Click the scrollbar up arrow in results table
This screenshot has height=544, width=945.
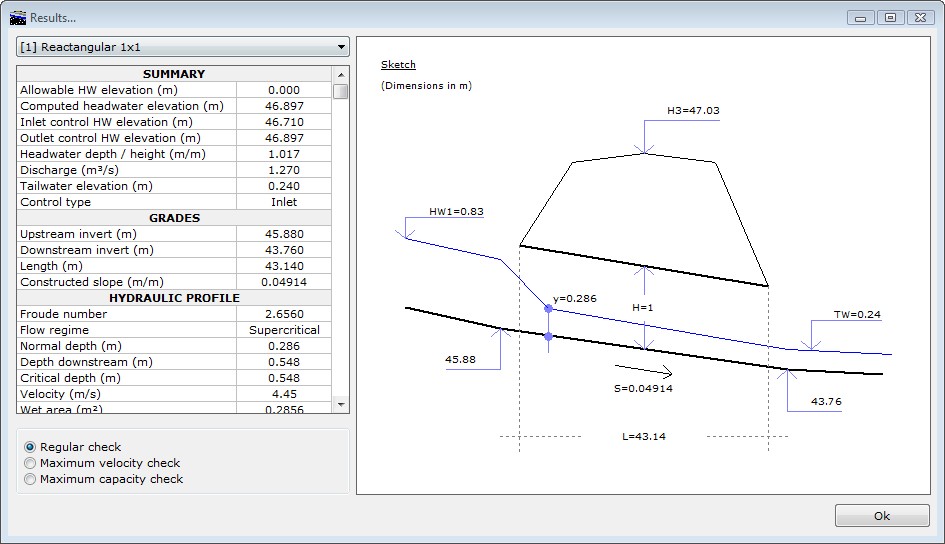341,75
